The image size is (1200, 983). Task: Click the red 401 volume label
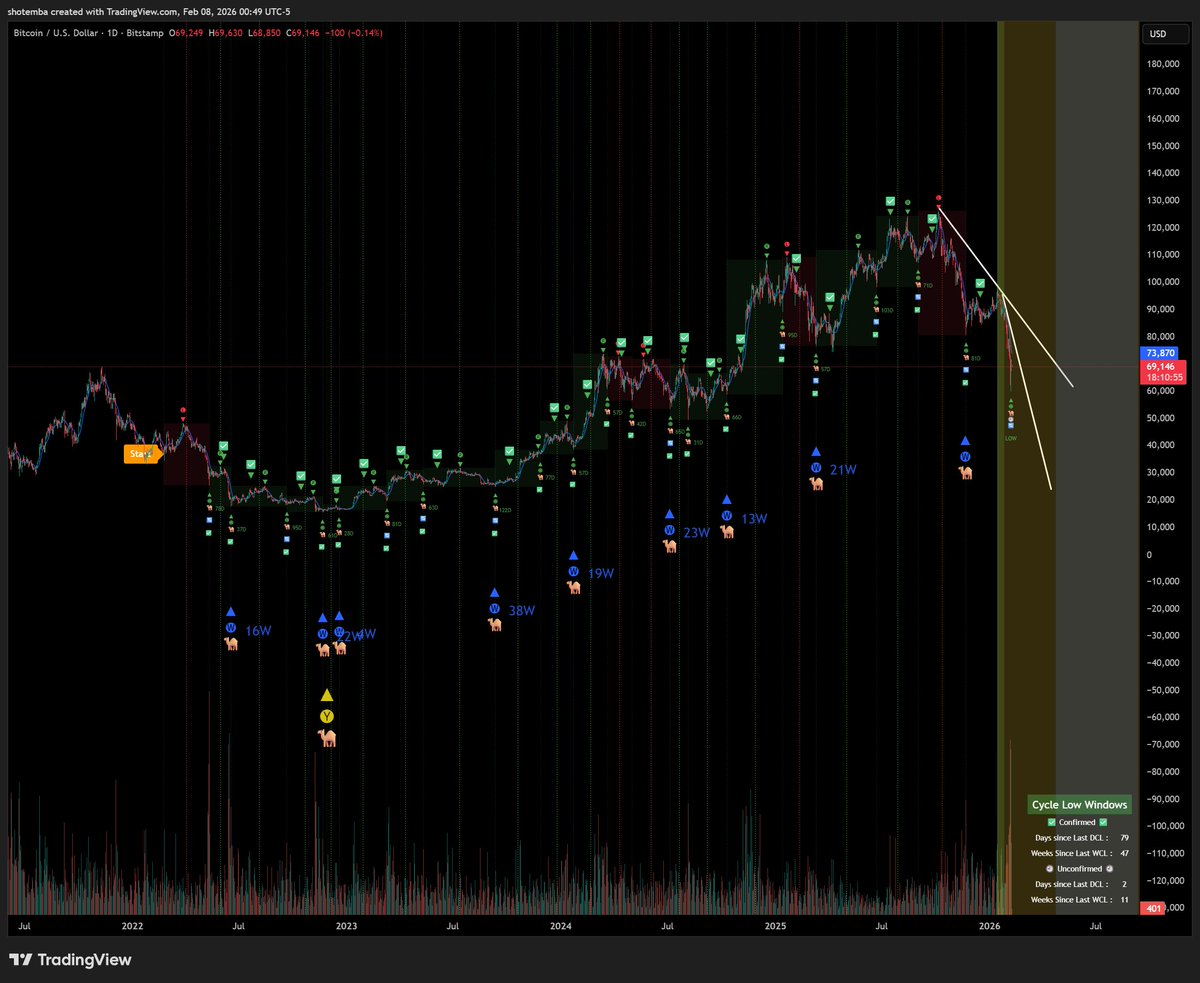(x=1151, y=908)
